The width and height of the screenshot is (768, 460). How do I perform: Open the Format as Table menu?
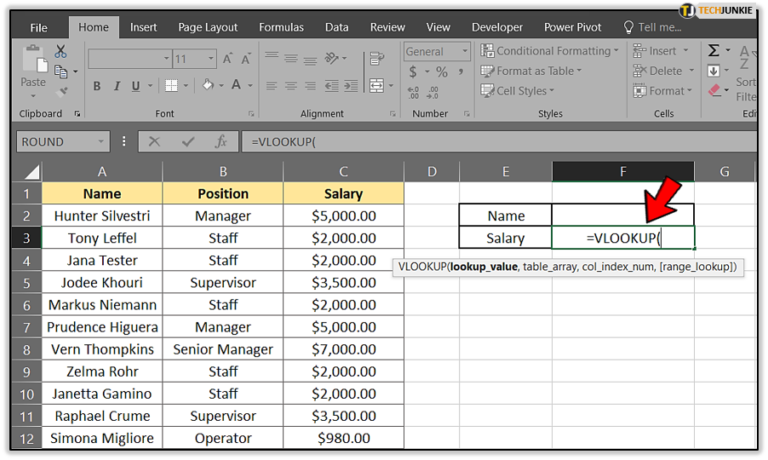531,71
